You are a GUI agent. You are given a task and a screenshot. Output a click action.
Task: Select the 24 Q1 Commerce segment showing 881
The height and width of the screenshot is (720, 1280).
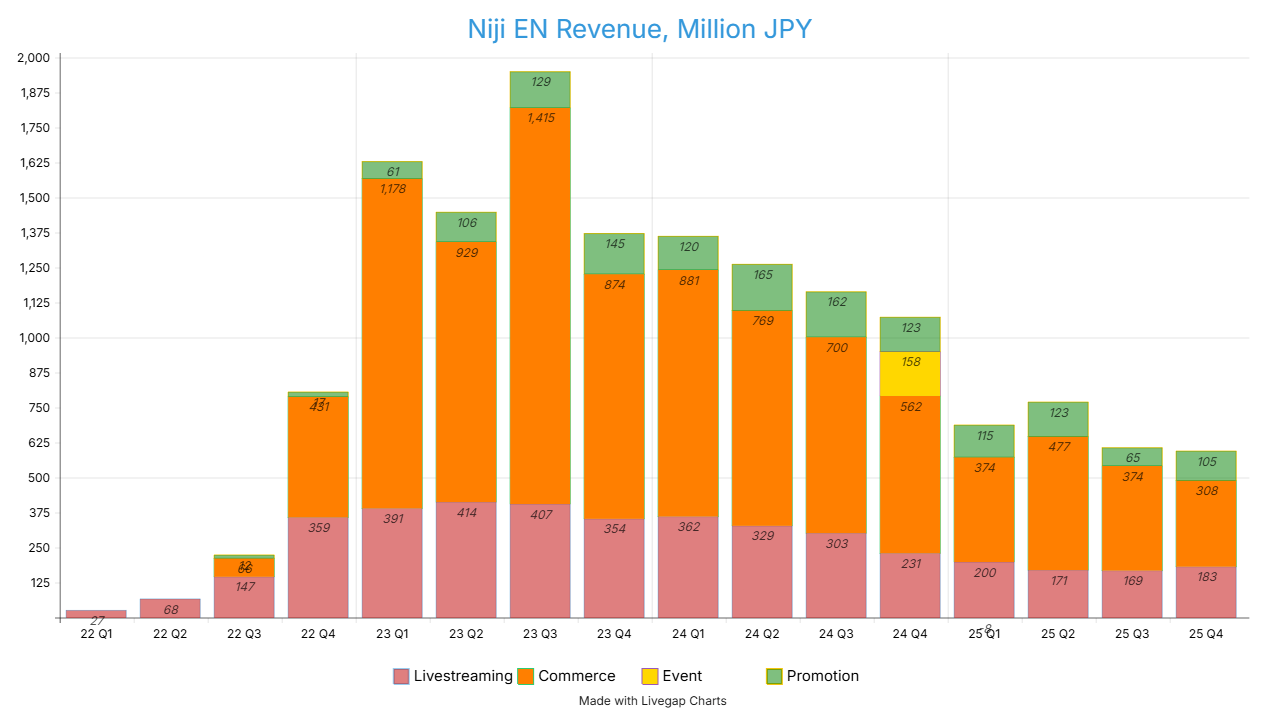[688, 393]
